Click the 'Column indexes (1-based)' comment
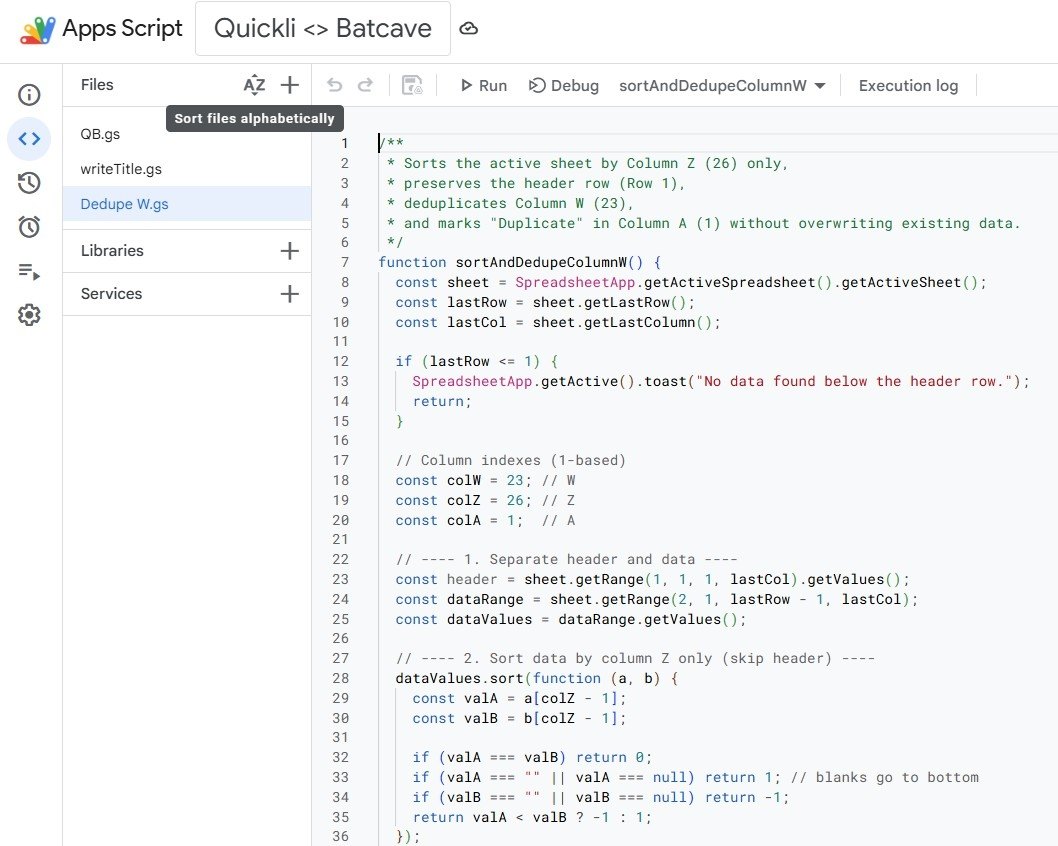Screen dimensions: 1058x846 tap(511, 461)
